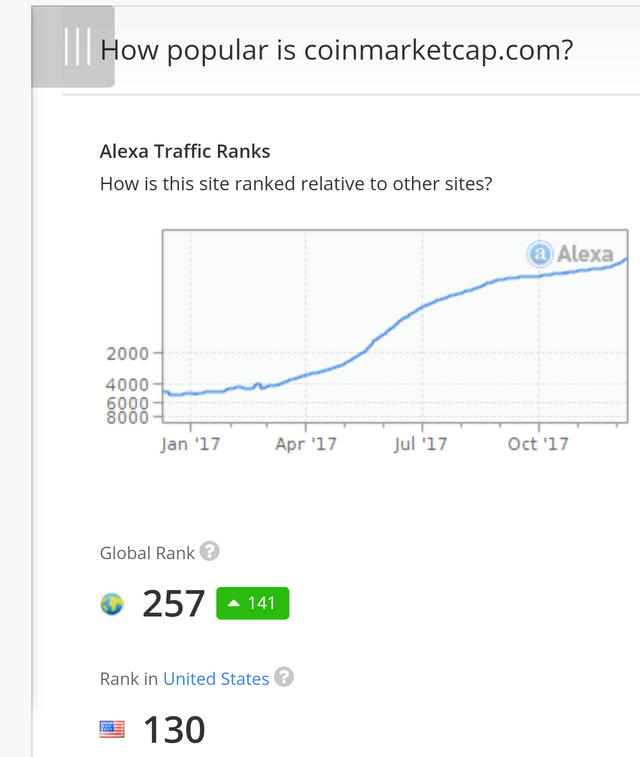The height and width of the screenshot is (757, 640).
Task: Click the 4000 rank label on chart
Action: pyautogui.click(x=128, y=384)
